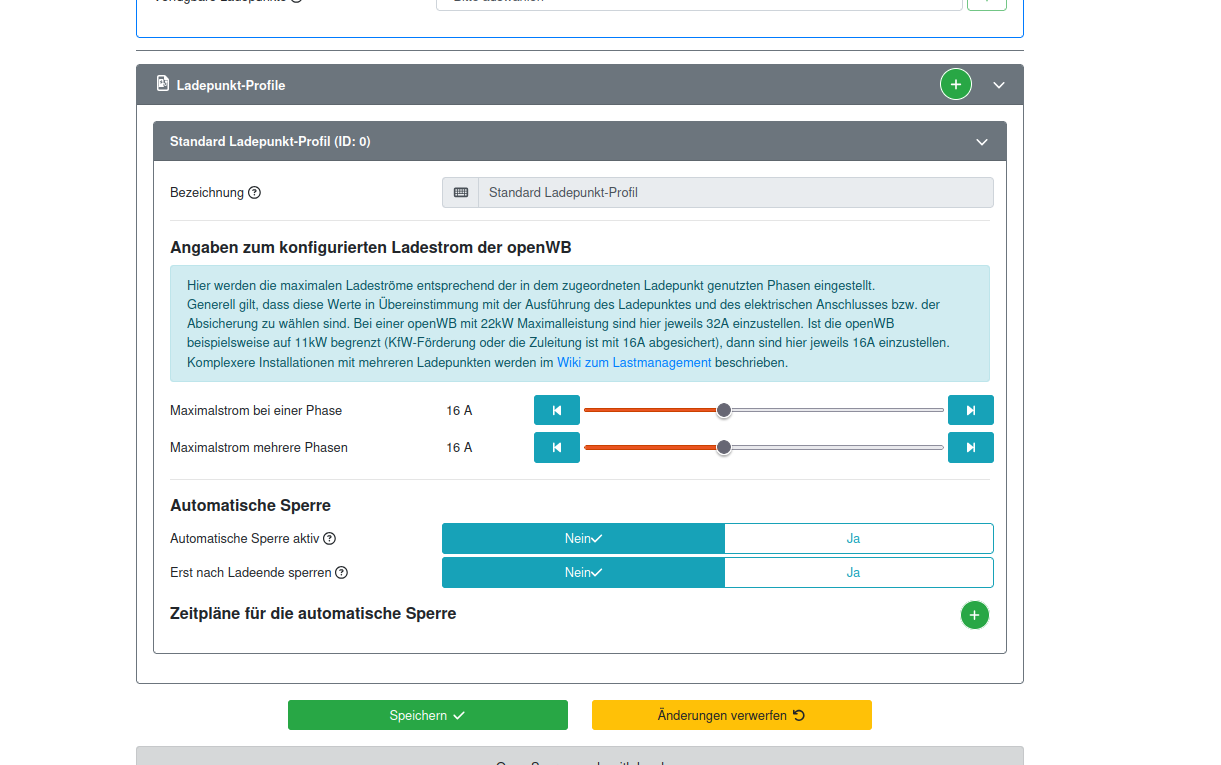
Task: Decrease Maximalstrom mehrere Phasen with step-back icon
Action: (x=557, y=448)
